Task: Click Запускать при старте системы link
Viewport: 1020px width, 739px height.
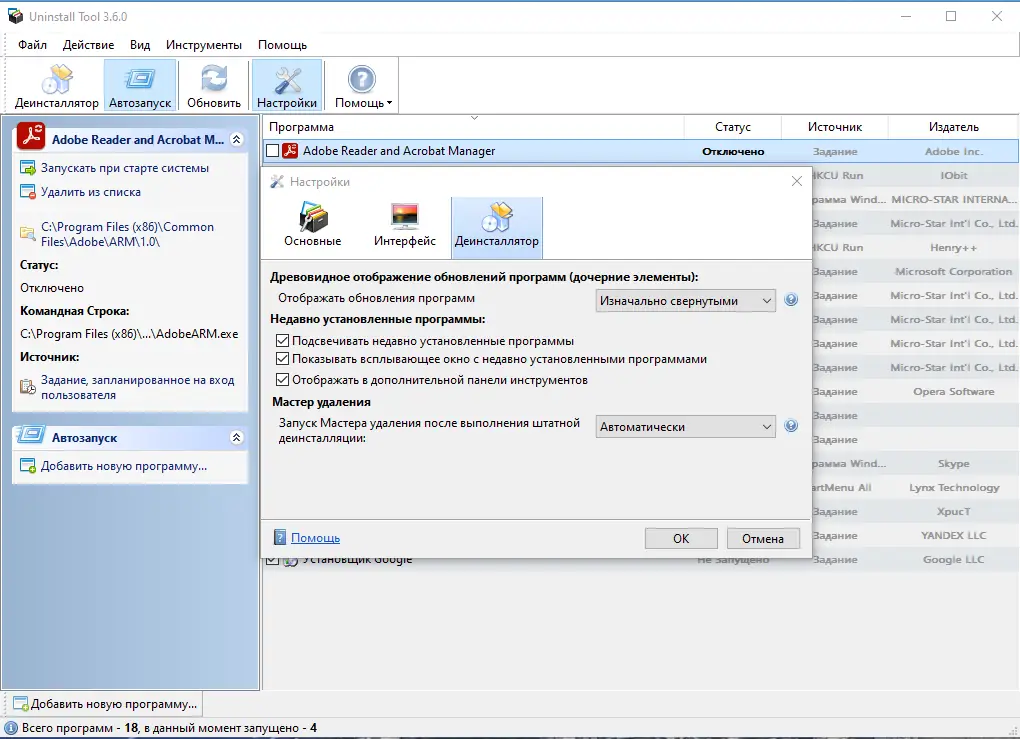Action: click(x=125, y=168)
